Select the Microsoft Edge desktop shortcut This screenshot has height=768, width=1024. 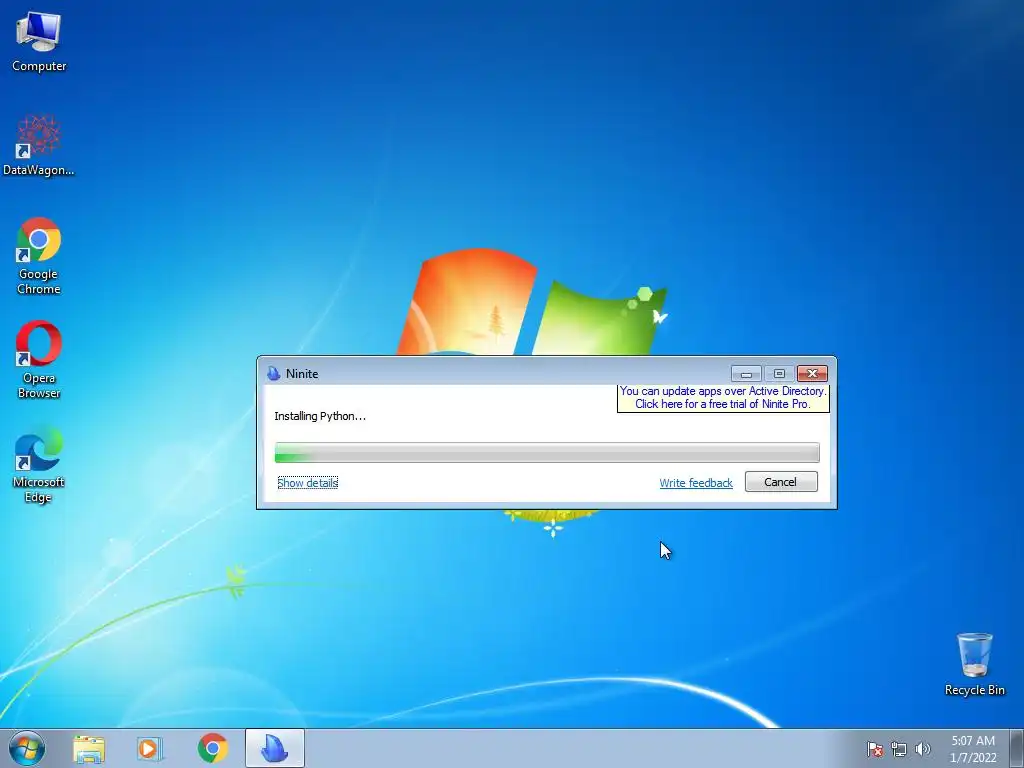[39, 464]
